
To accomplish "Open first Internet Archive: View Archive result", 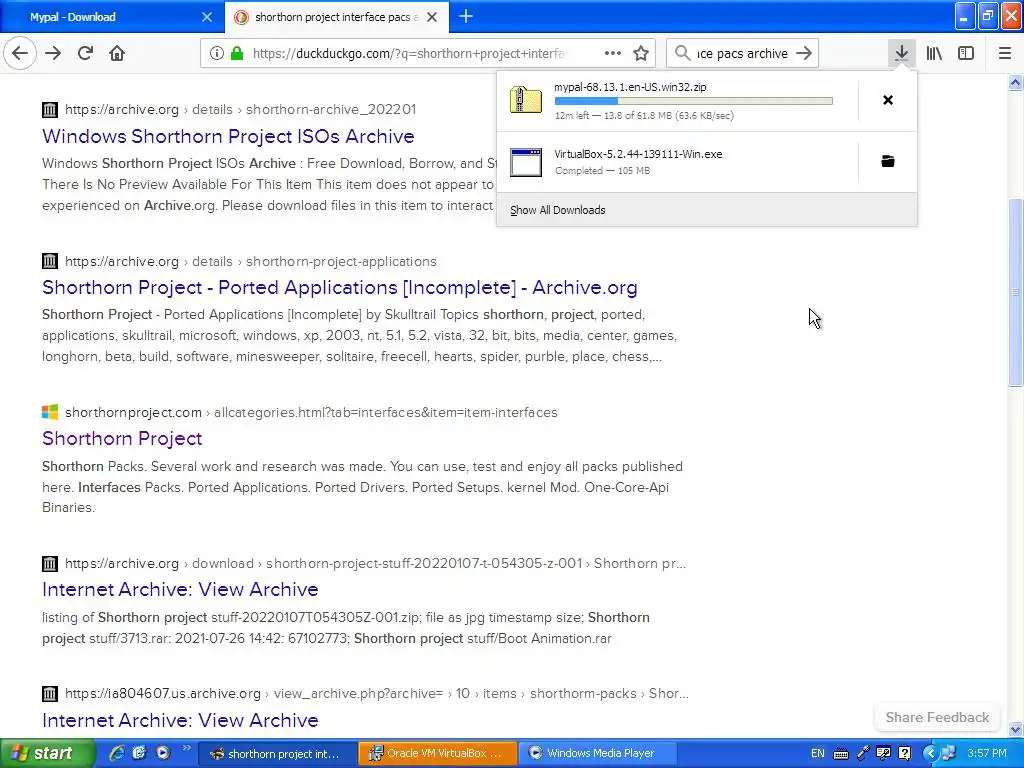I will point(180,589).
